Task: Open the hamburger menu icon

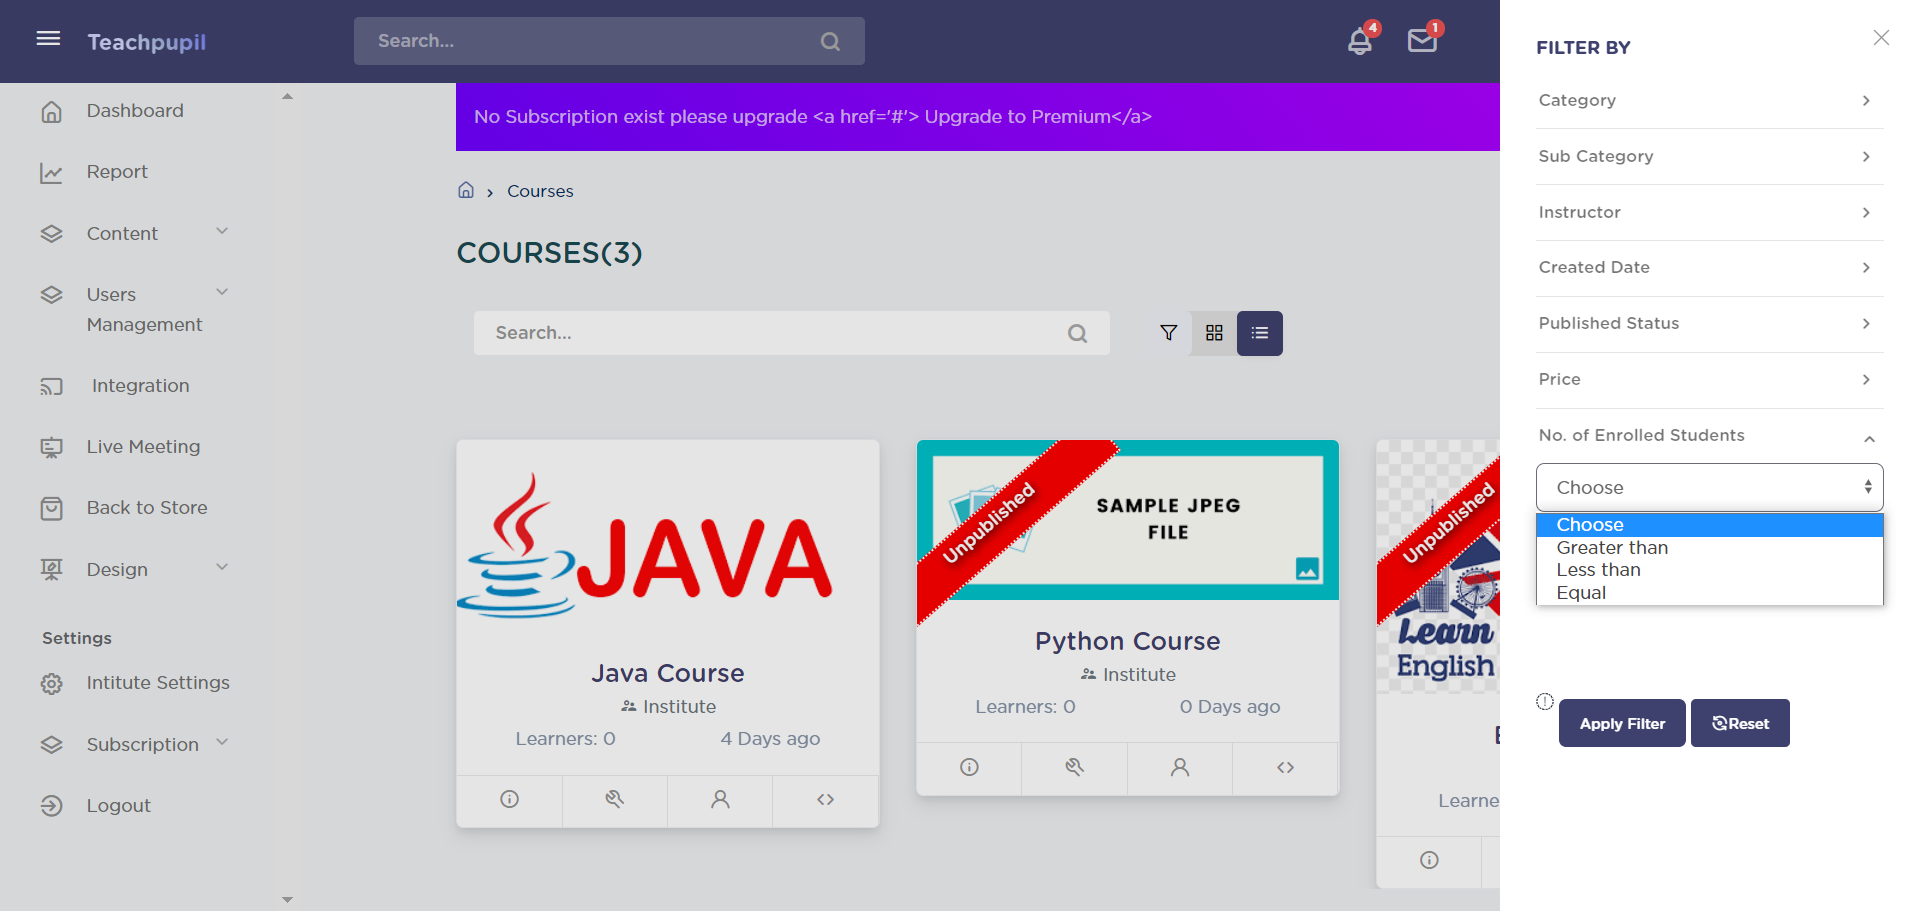Action: (48, 39)
